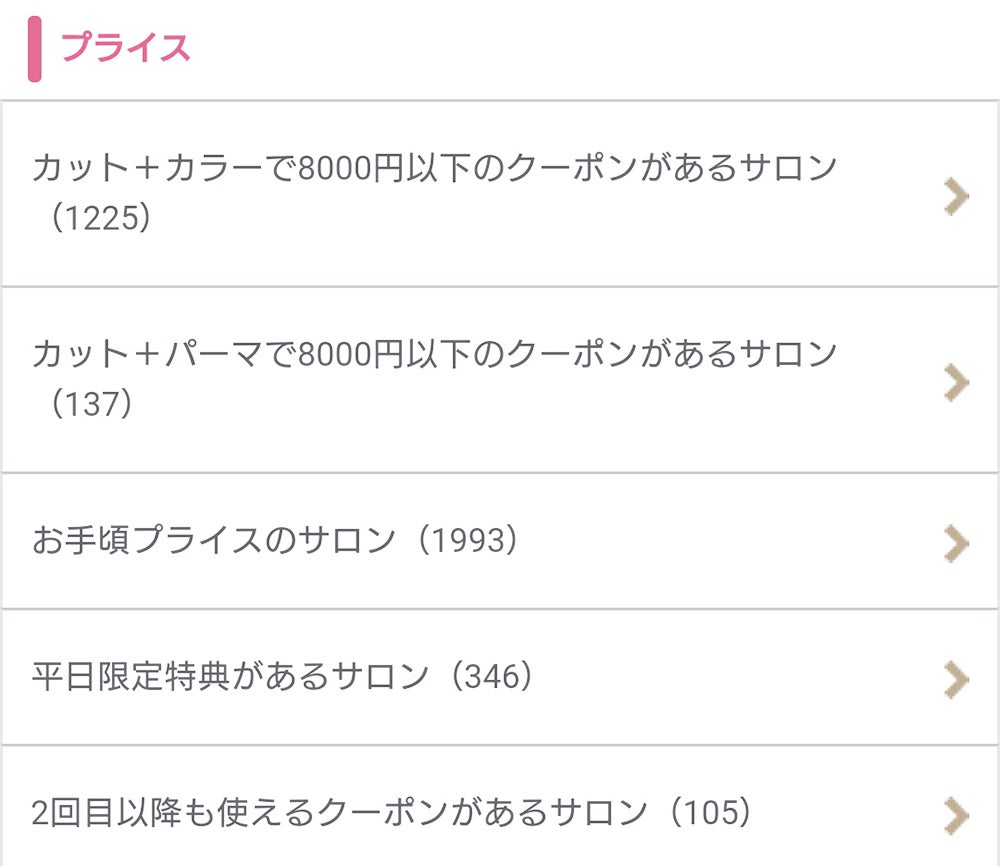Click the chevron for カット＋カラー coupon salons

coord(956,197)
